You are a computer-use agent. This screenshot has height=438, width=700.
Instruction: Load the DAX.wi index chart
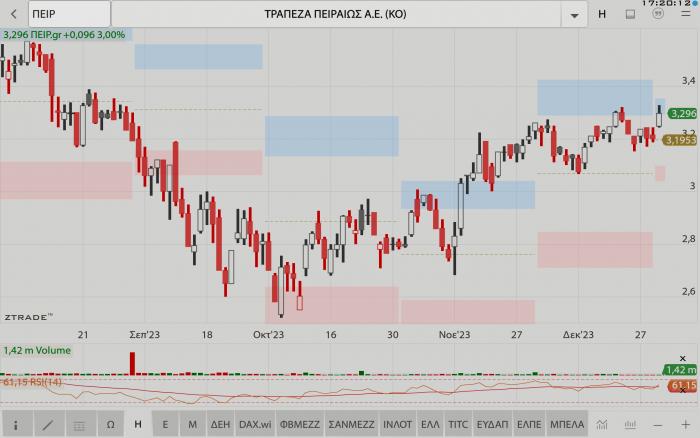254,424
